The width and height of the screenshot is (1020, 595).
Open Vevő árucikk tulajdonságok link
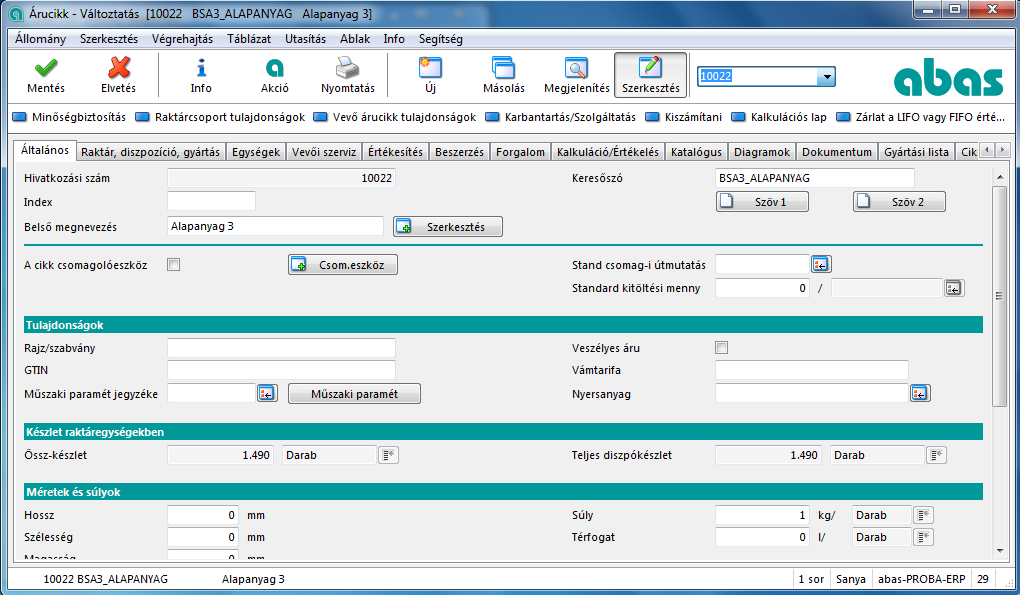point(395,117)
